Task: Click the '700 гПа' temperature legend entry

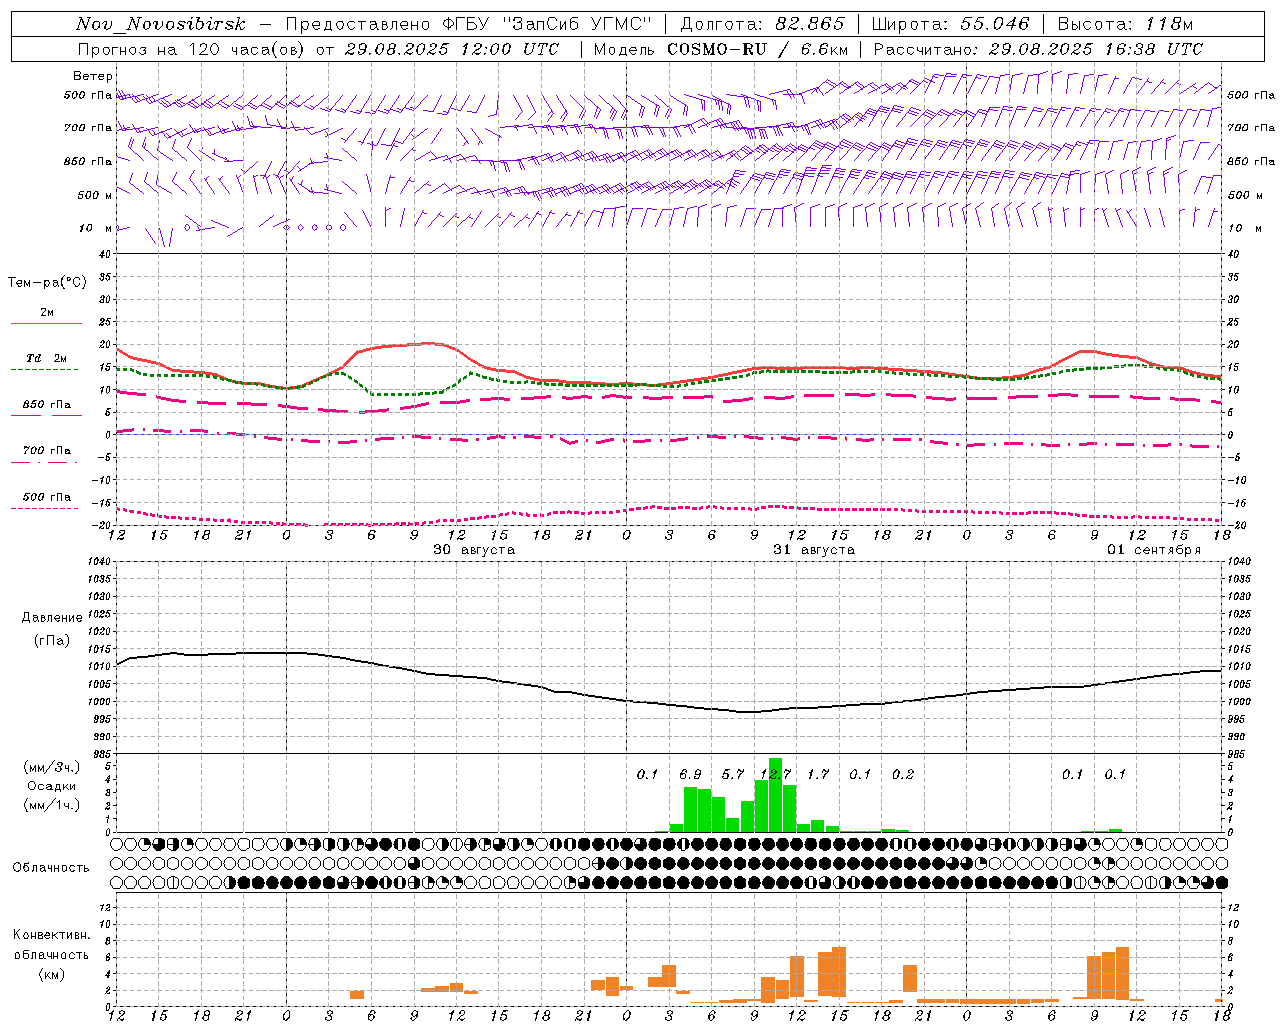Action: pos(47,451)
